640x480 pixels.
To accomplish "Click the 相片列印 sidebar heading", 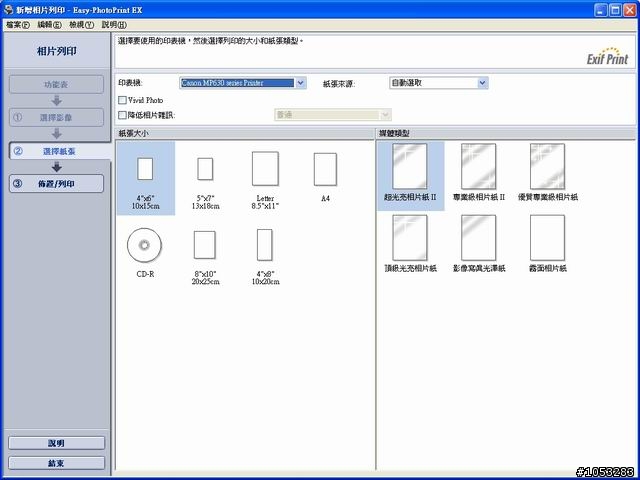I will [57, 51].
